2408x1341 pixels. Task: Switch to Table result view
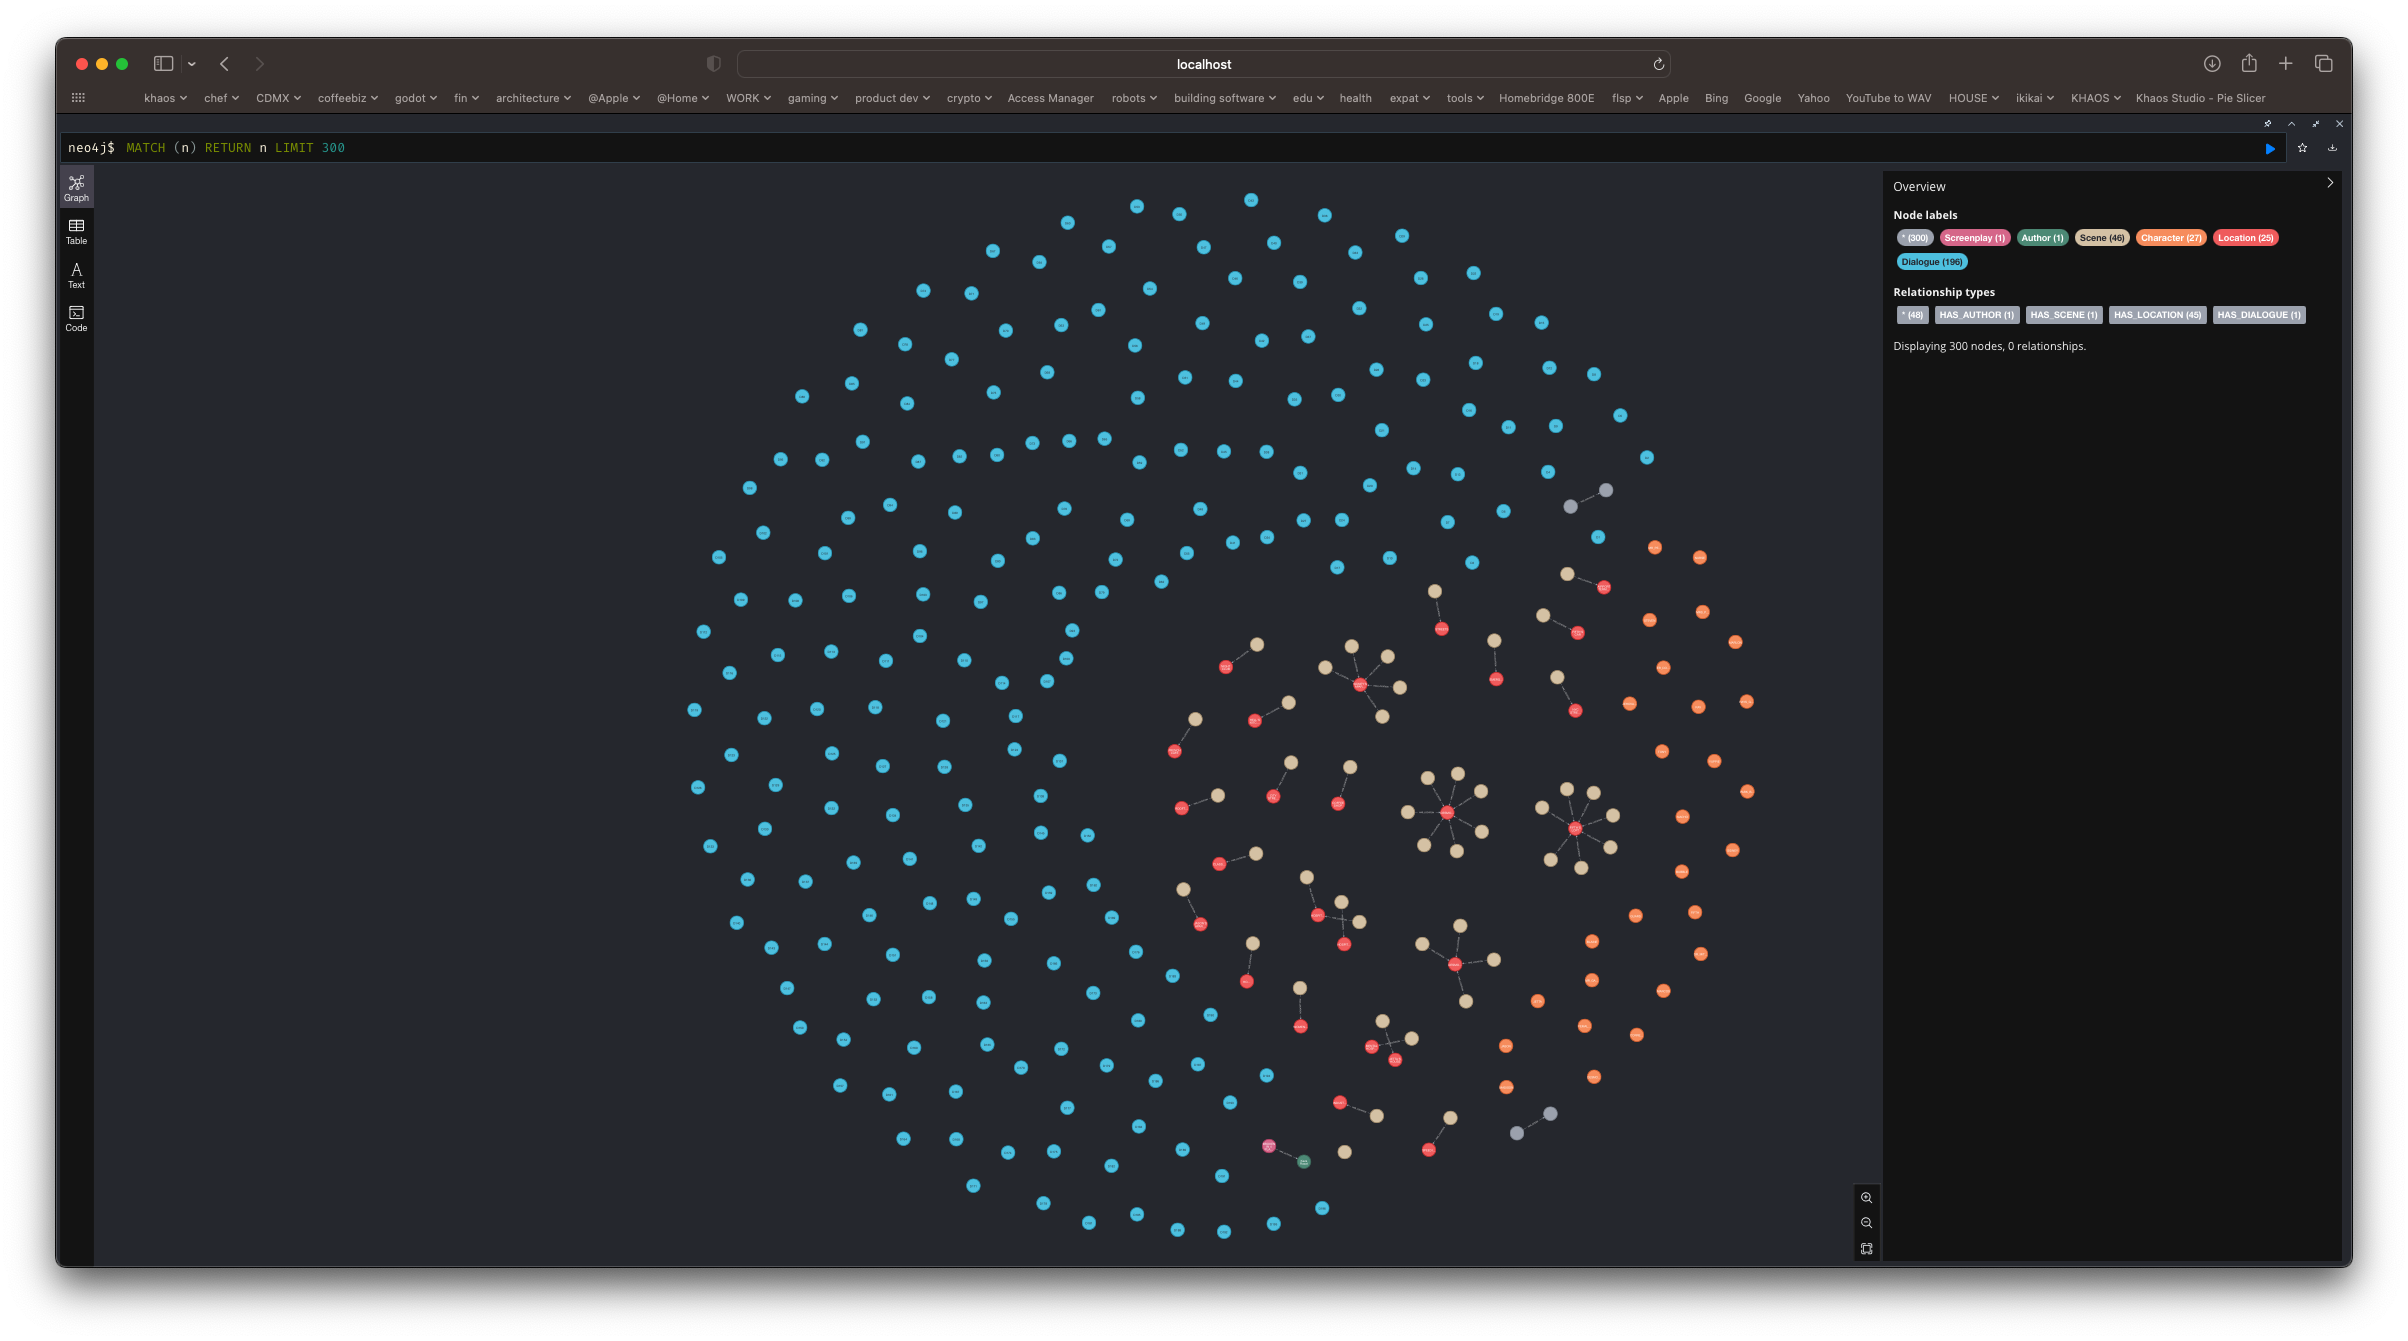pos(76,231)
